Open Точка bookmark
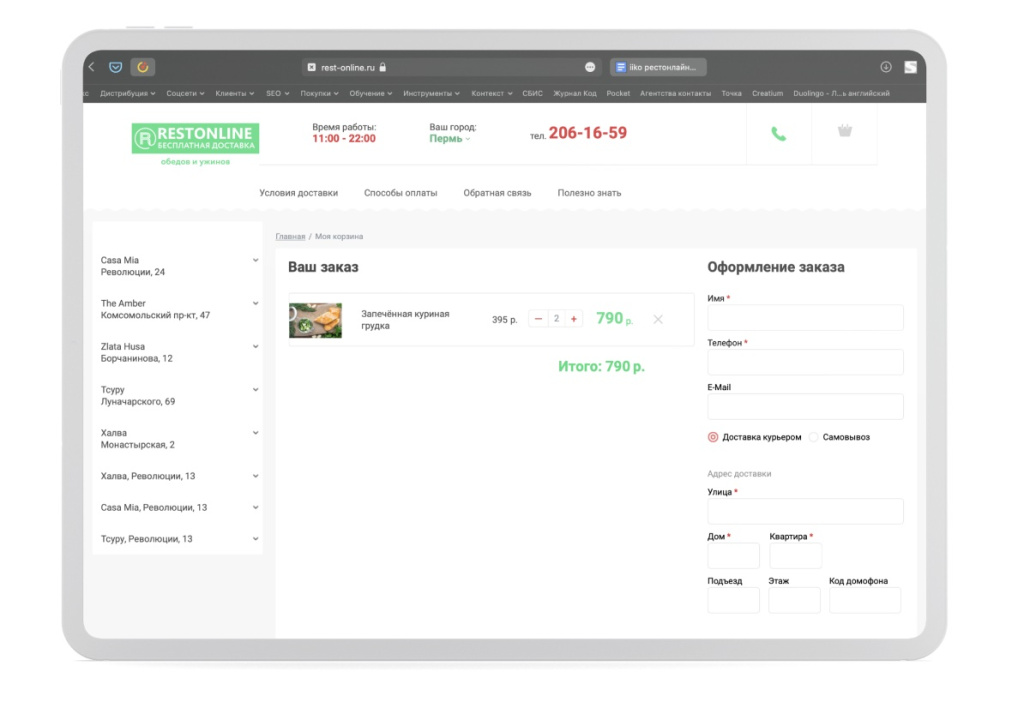 [731, 93]
